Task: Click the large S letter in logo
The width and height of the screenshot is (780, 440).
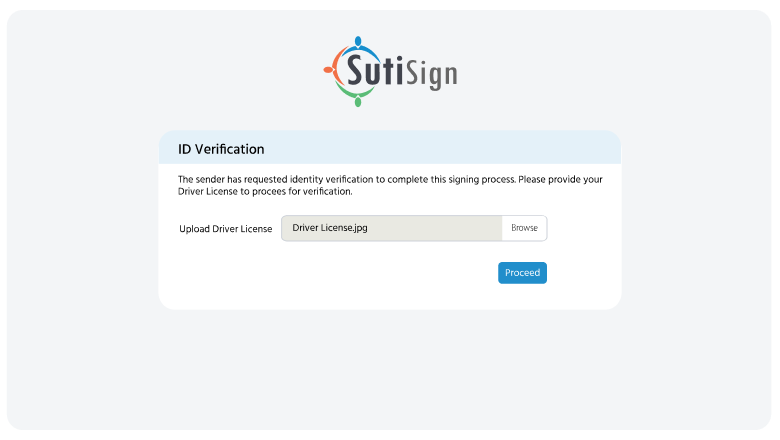Action: coord(359,70)
